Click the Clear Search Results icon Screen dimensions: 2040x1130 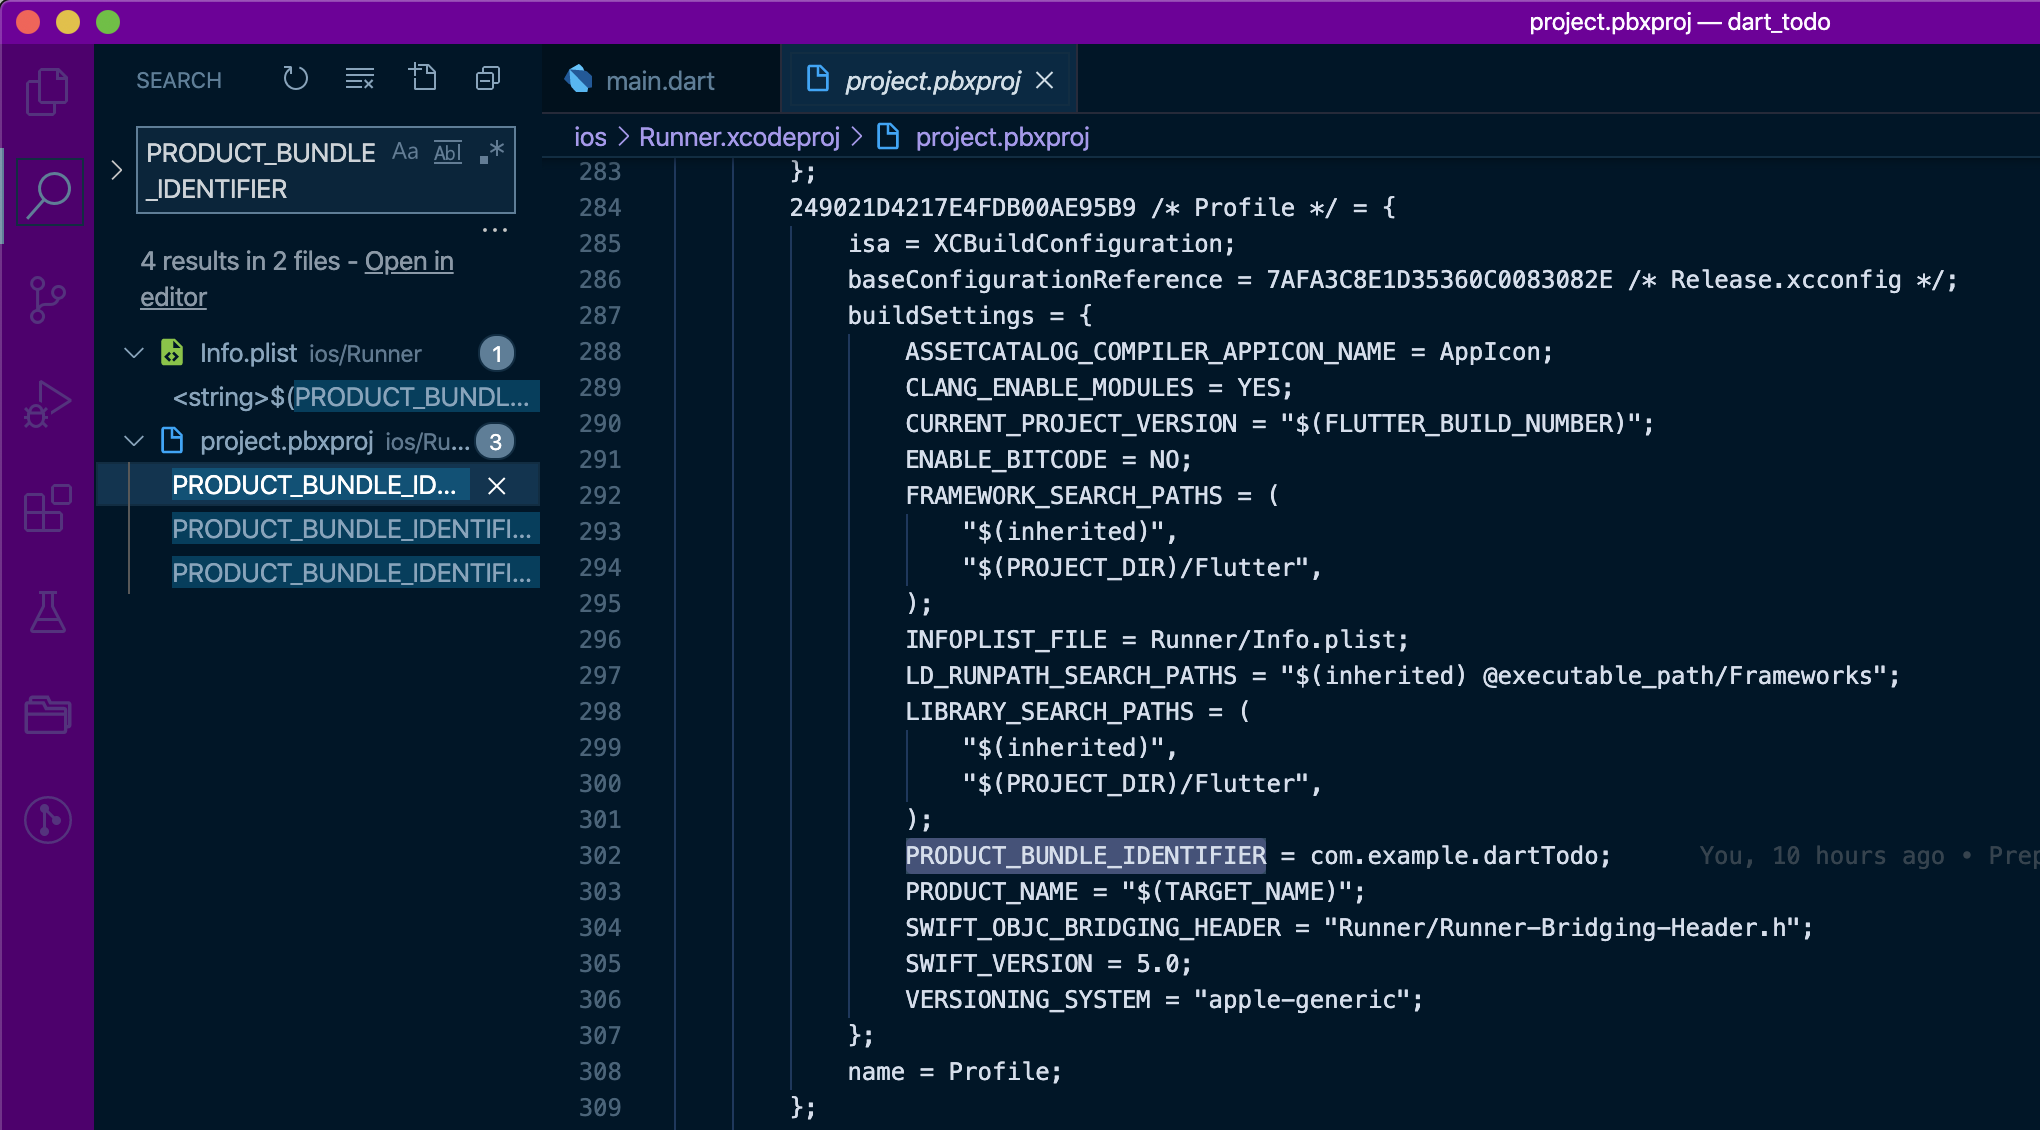coord(359,79)
